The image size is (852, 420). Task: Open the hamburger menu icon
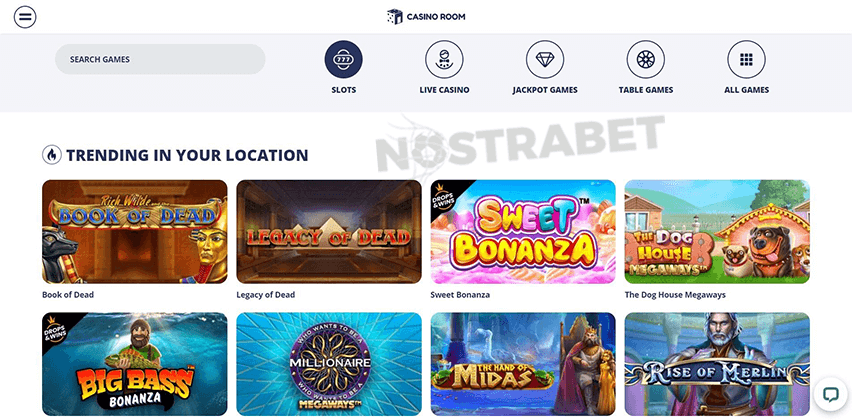[x=25, y=17]
